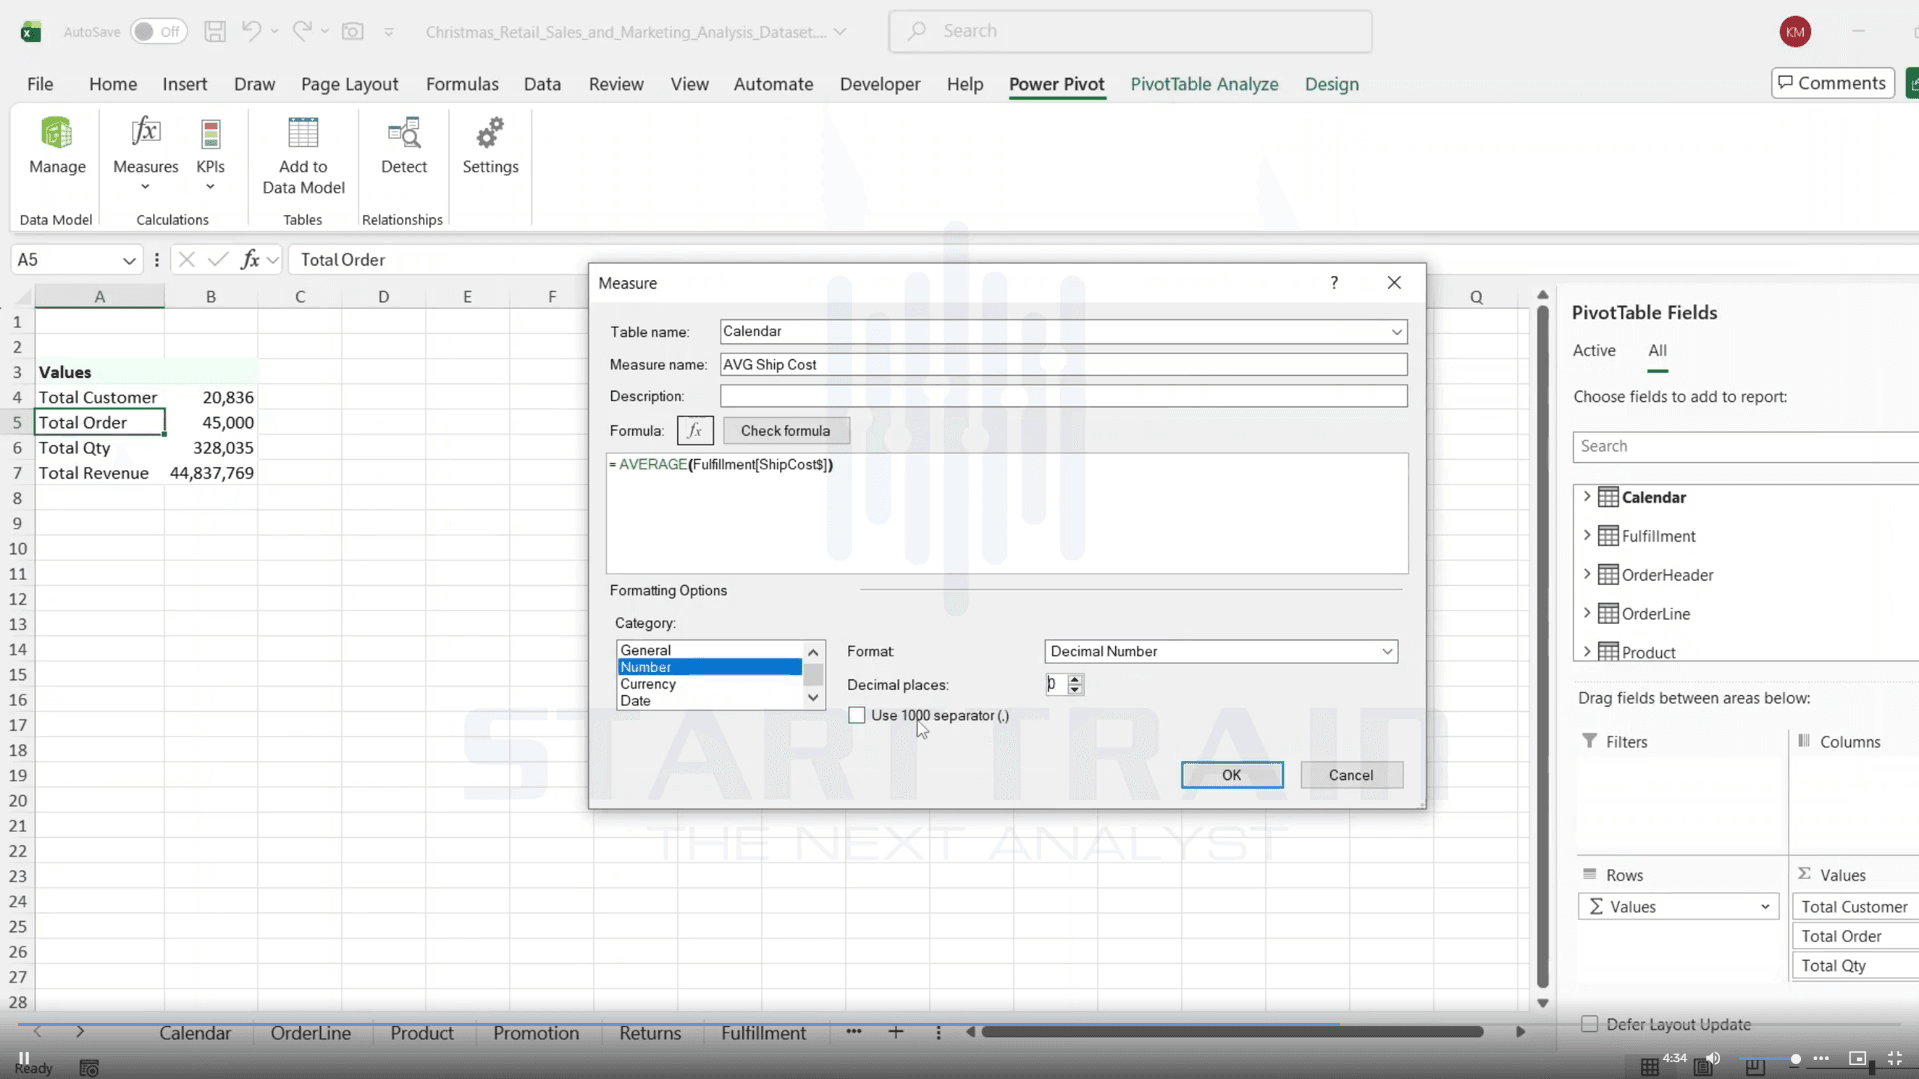Click the horizontal sheet scrollbar thumb
This screenshot has height=1079, width=1919.
point(1232,1032)
